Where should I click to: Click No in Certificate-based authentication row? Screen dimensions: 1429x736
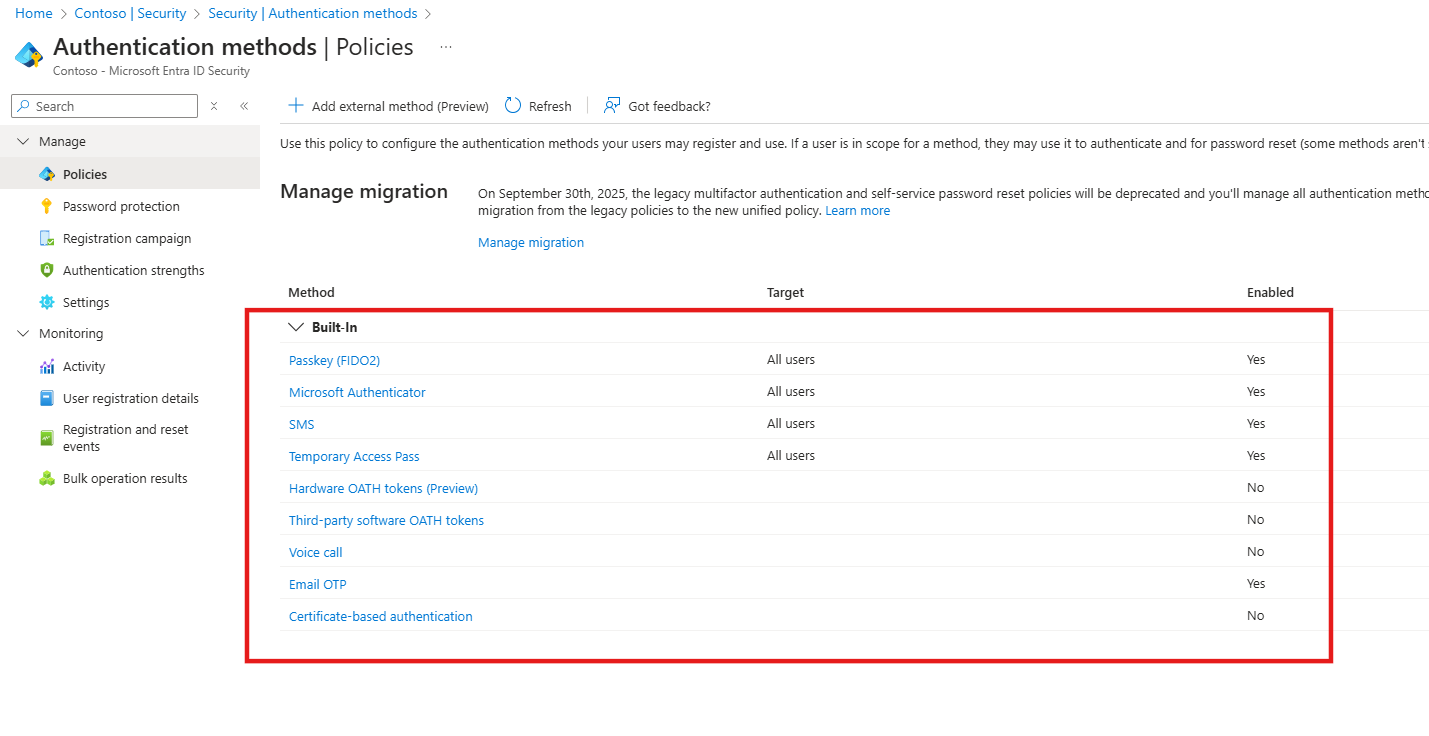coord(1255,615)
